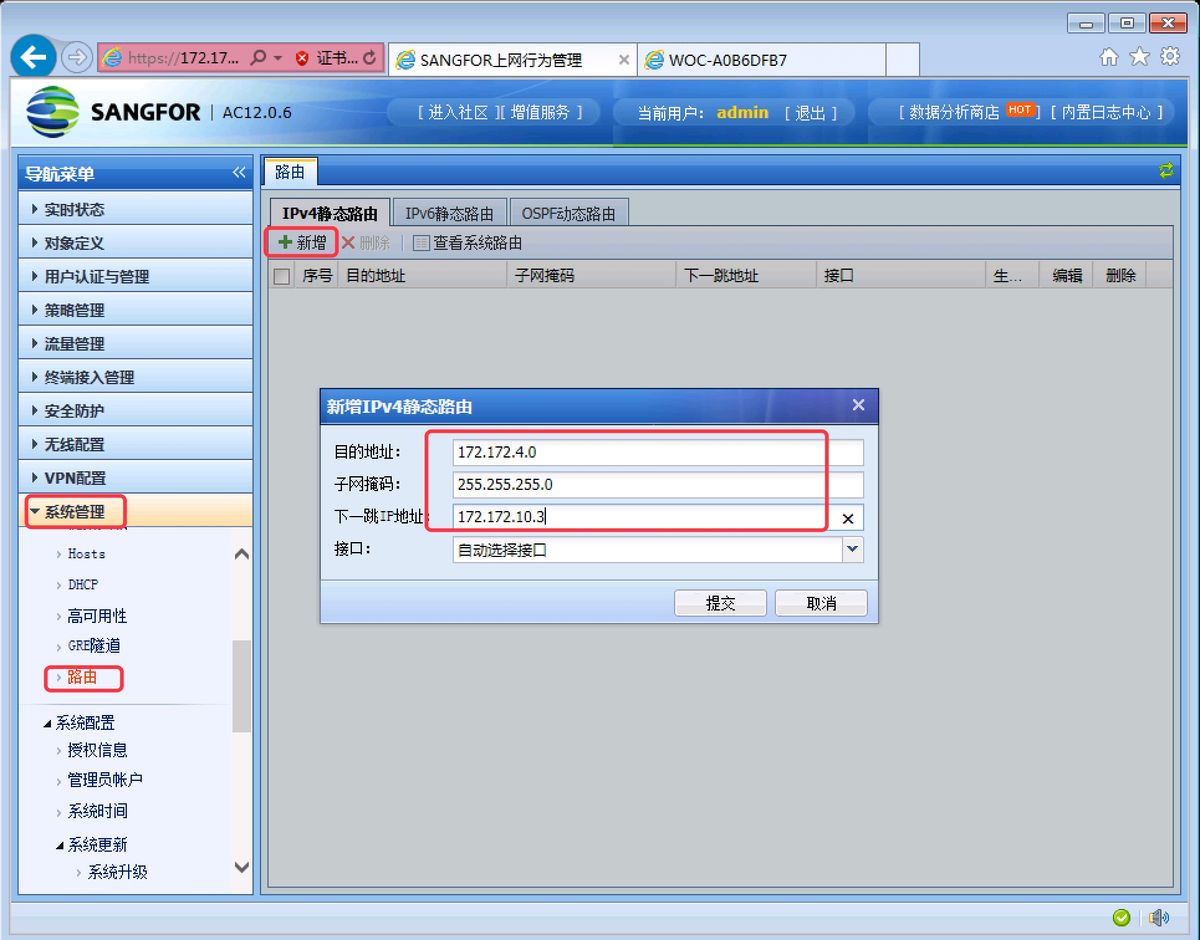Click the disabled 删除 toolbar button
Viewport: 1200px width, 940px height.
point(366,242)
